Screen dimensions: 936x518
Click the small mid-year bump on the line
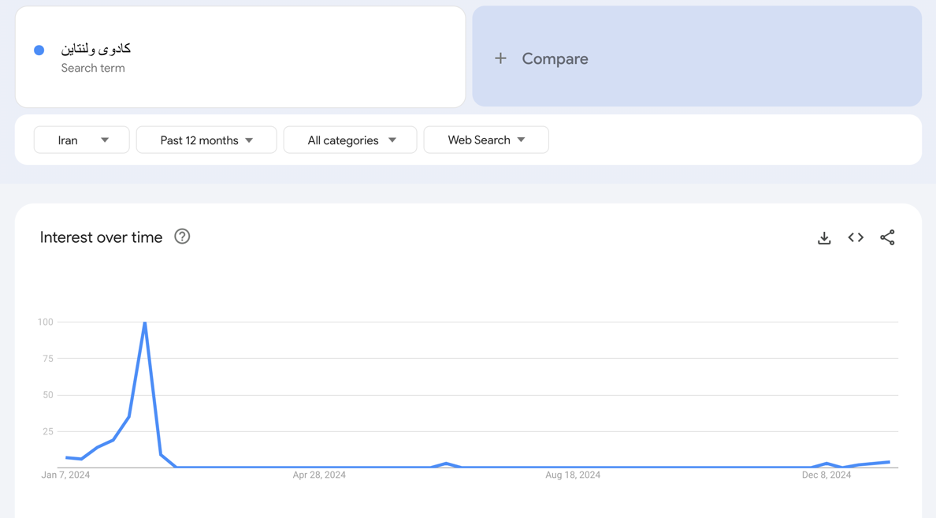[446, 464]
